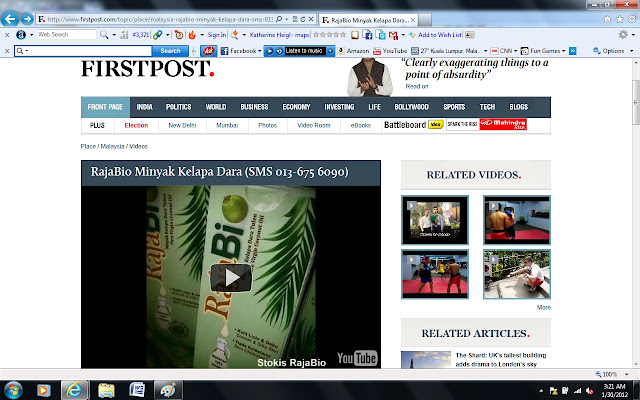Open Microsoft Word from the taskbar

click(x=137, y=390)
